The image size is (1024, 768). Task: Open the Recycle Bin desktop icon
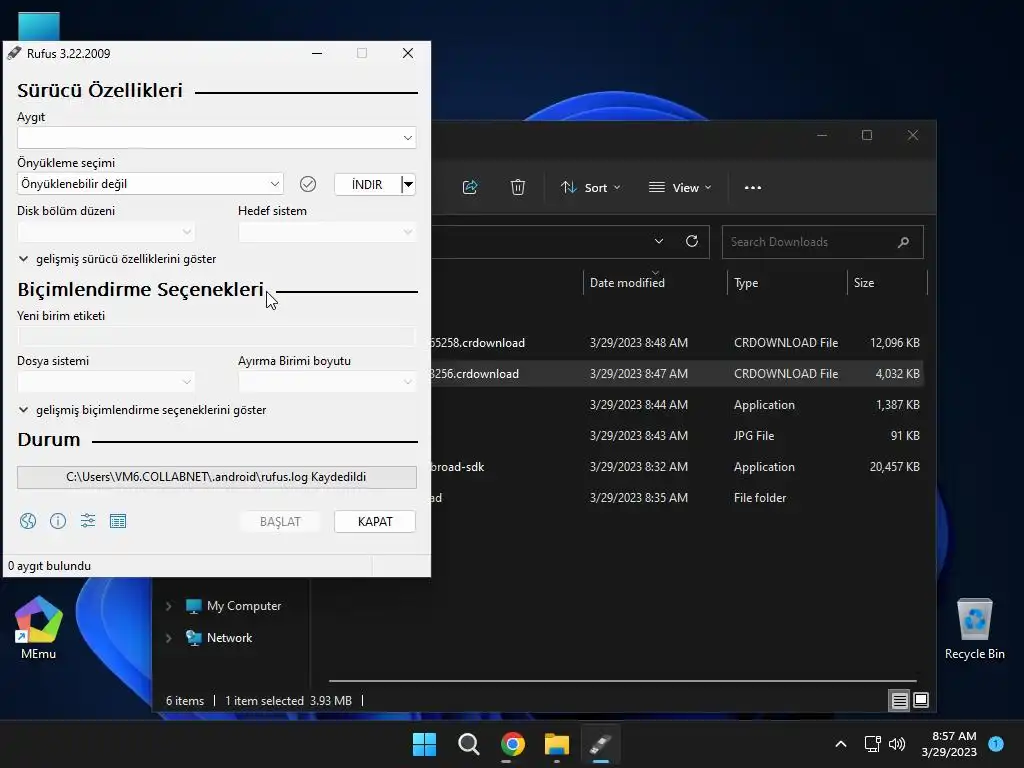(974, 629)
